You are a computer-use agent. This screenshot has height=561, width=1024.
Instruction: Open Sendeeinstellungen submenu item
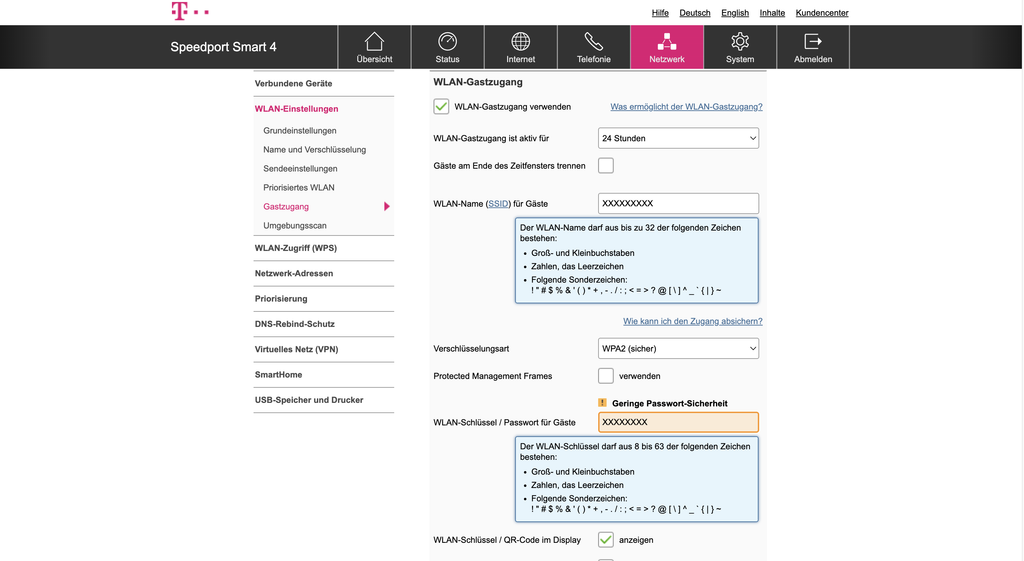pos(300,168)
